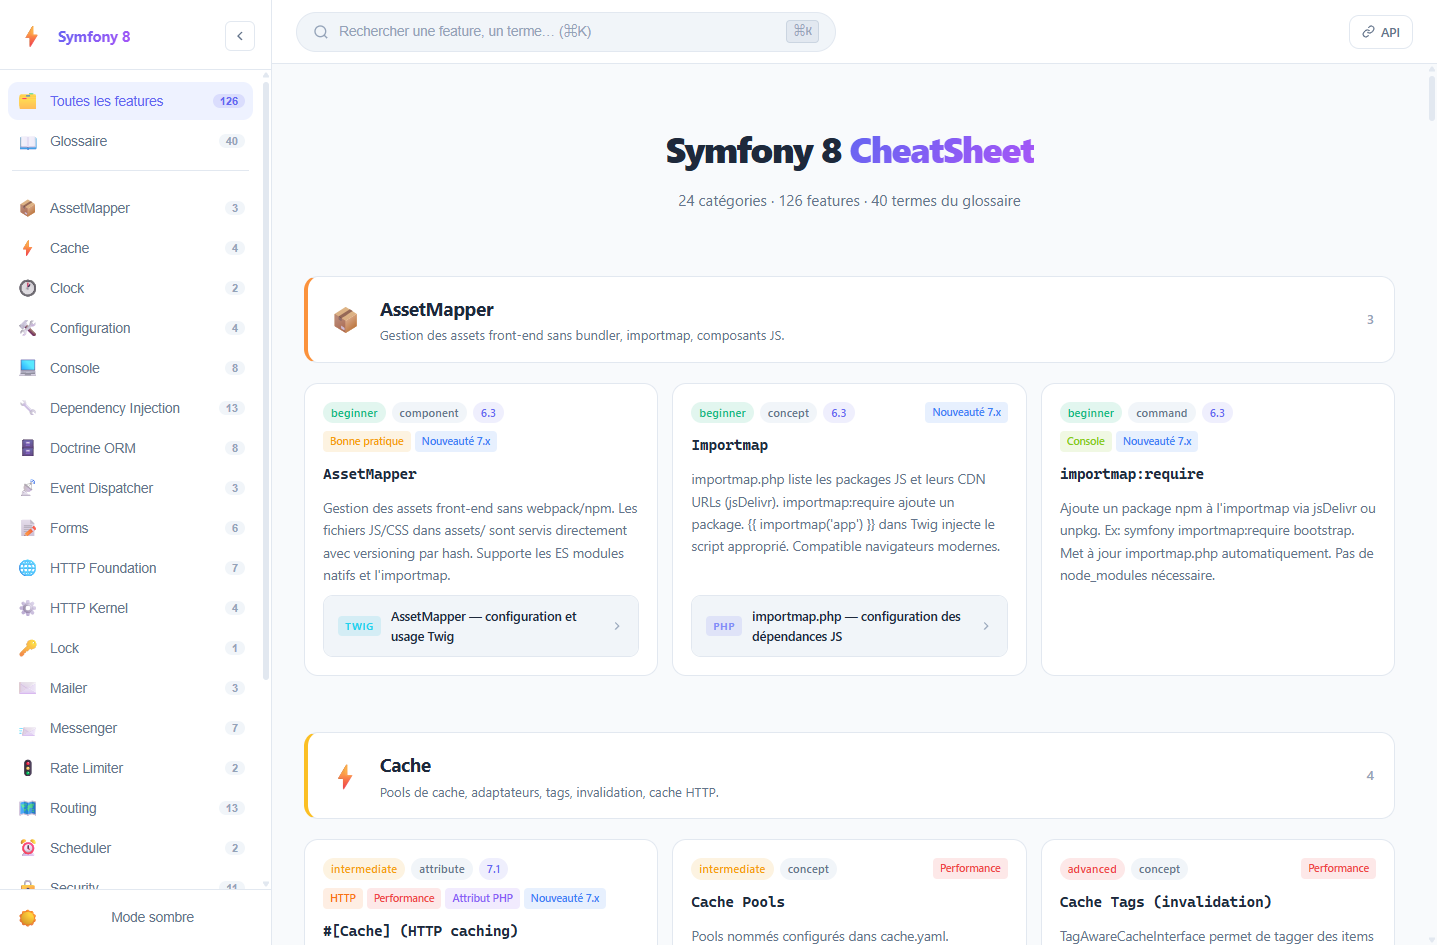Open the AssetMapper feature card title

click(x=370, y=474)
